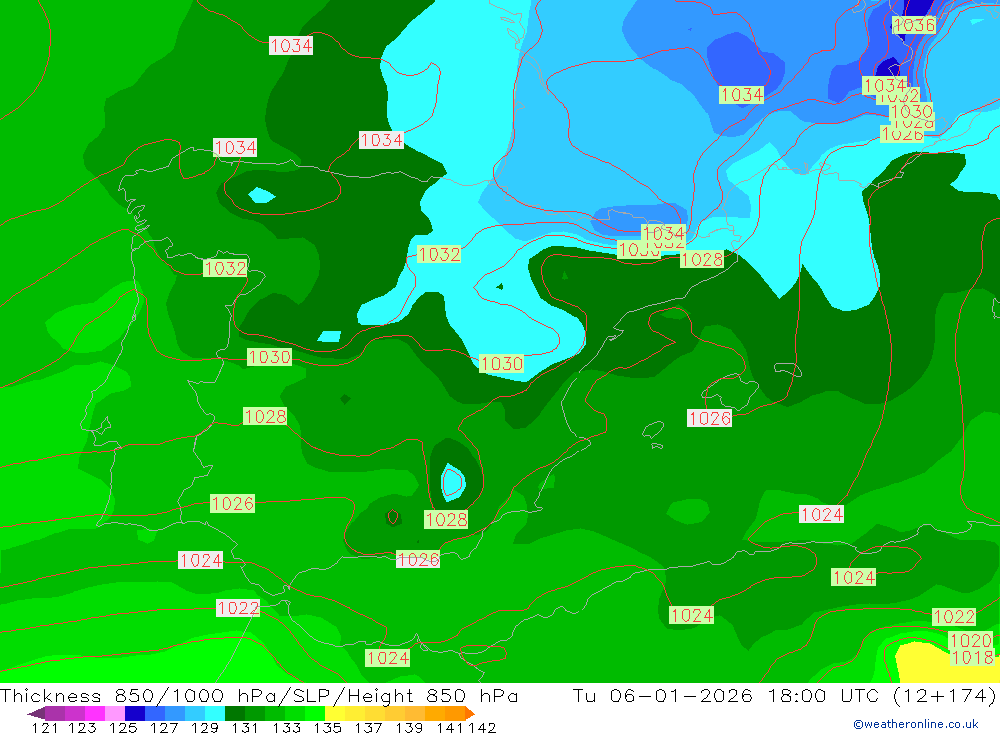Viewport: 1000px width, 733px height.
Task: Click 1034 label on the dark blue patch
Action: (741, 95)
